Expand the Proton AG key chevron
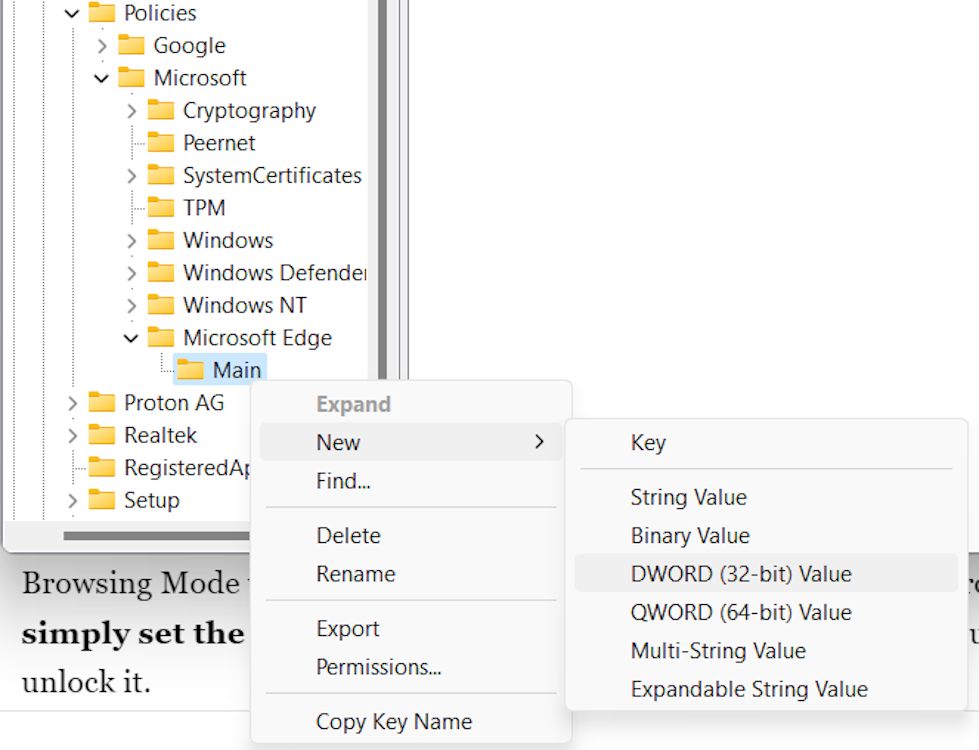This screenshot has height=750, width=979. pos(72,403)
